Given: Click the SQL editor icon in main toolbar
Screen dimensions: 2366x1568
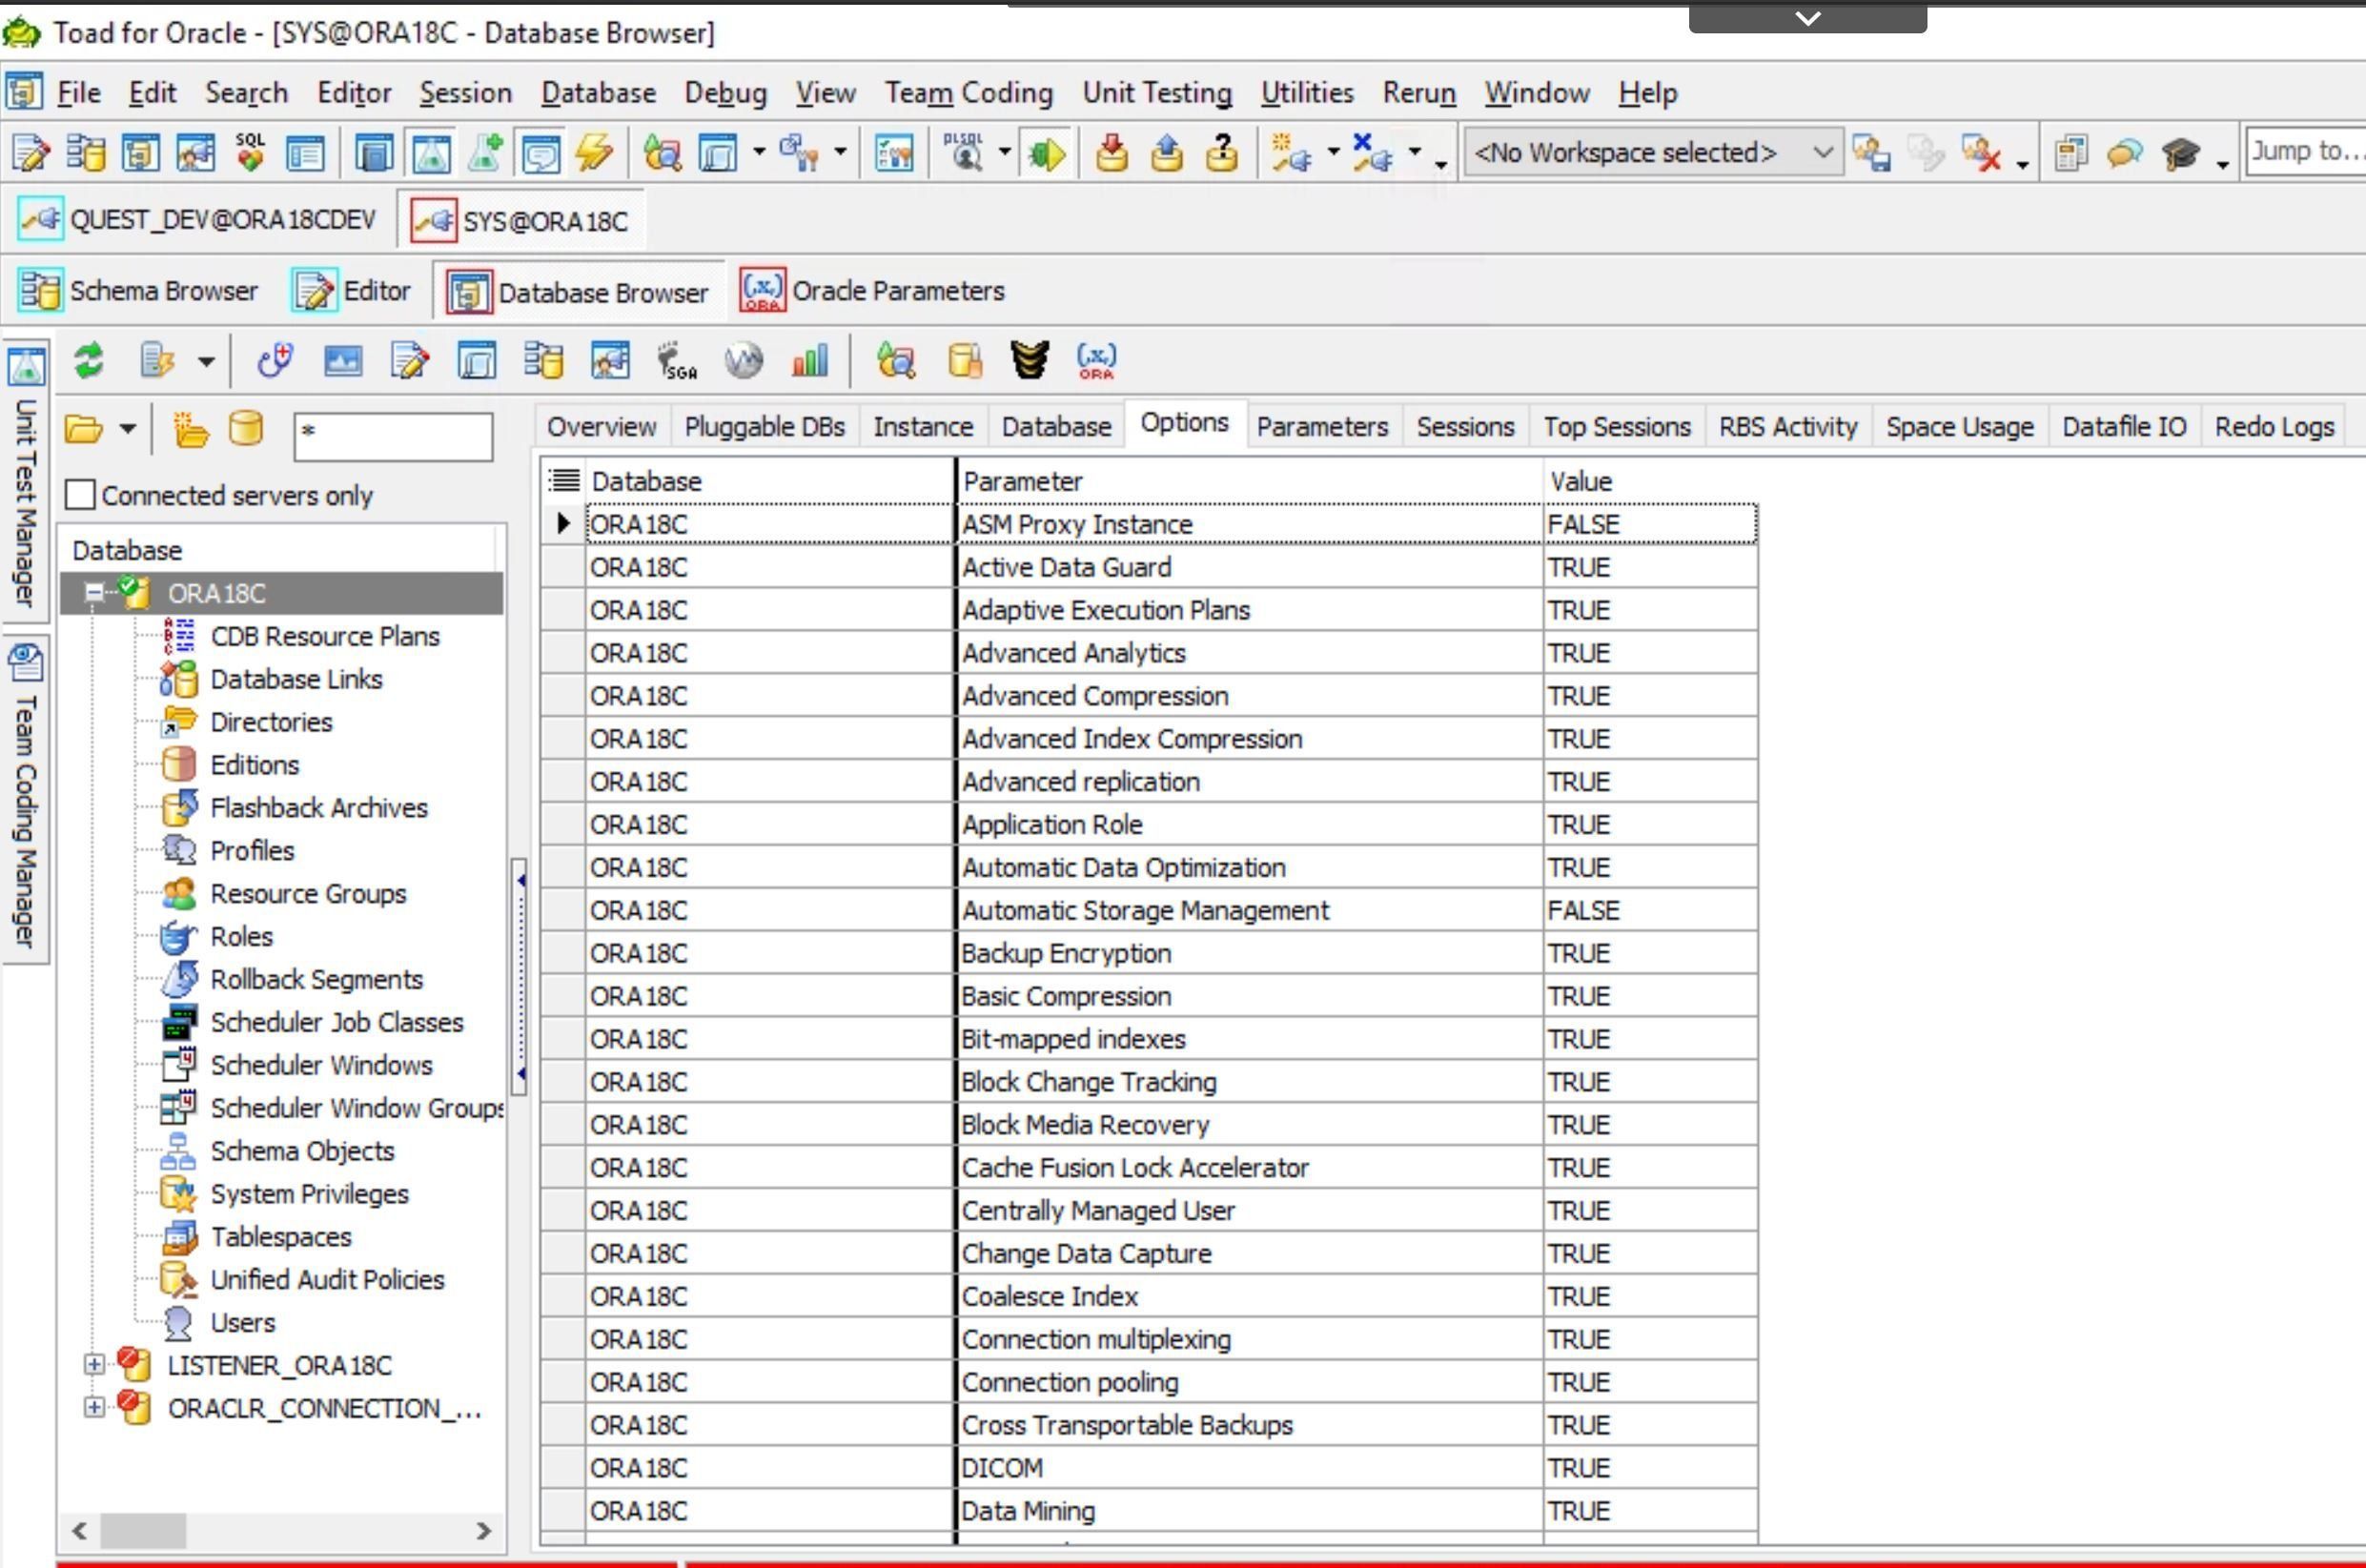Looking at the screenshot, I should (250, 153).
